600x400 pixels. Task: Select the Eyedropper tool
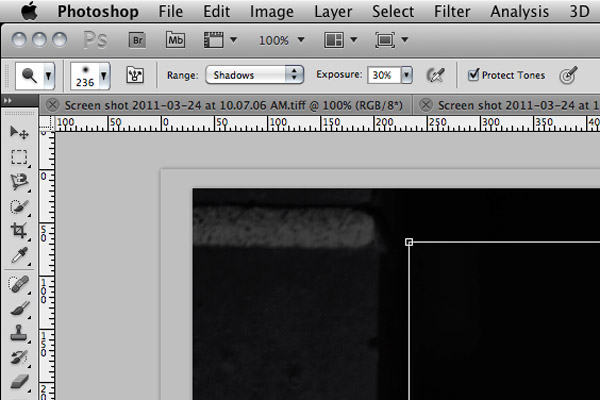(x=19, y=255)
